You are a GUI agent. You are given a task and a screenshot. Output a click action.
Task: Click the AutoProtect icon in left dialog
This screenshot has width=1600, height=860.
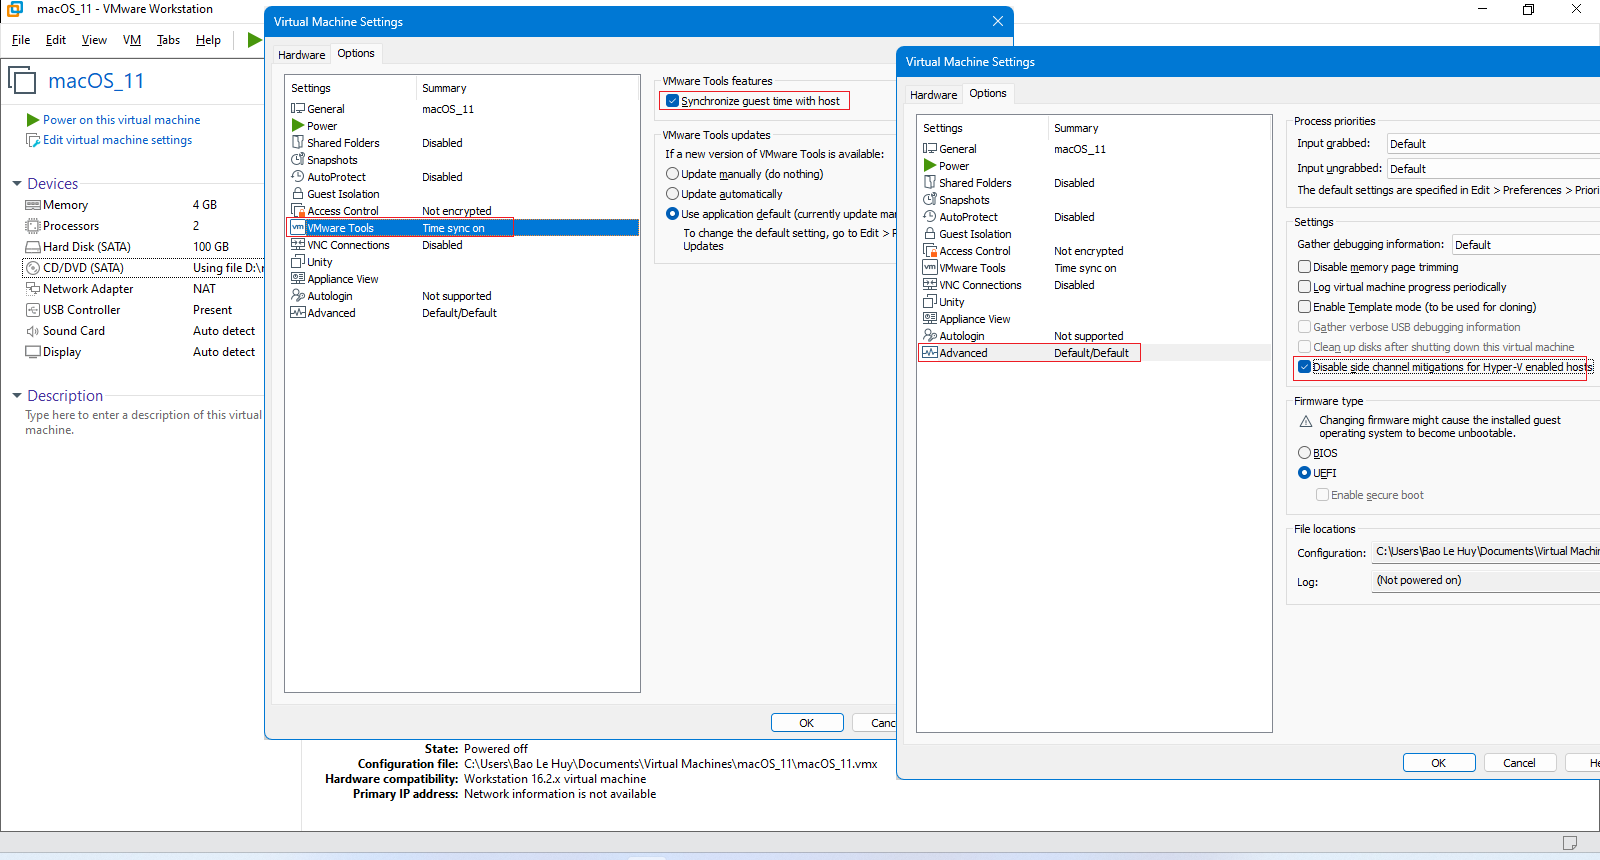coord(298,176)
